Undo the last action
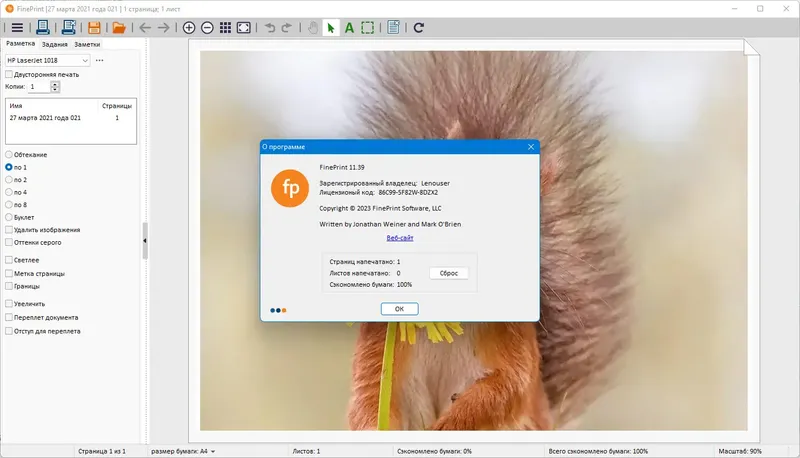Screen dimensions: 800x458 pyautogui.click(x=269, y=28)
